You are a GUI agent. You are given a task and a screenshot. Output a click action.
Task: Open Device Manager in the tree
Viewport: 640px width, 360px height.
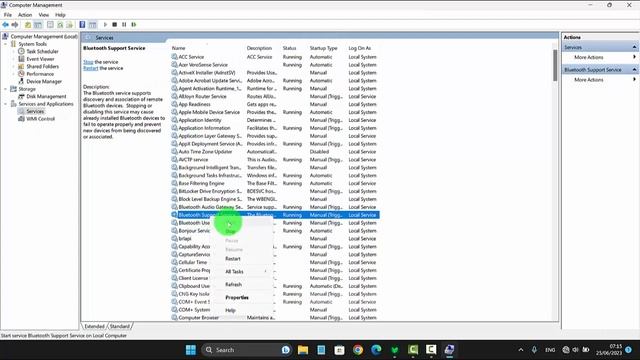[44, 82]
